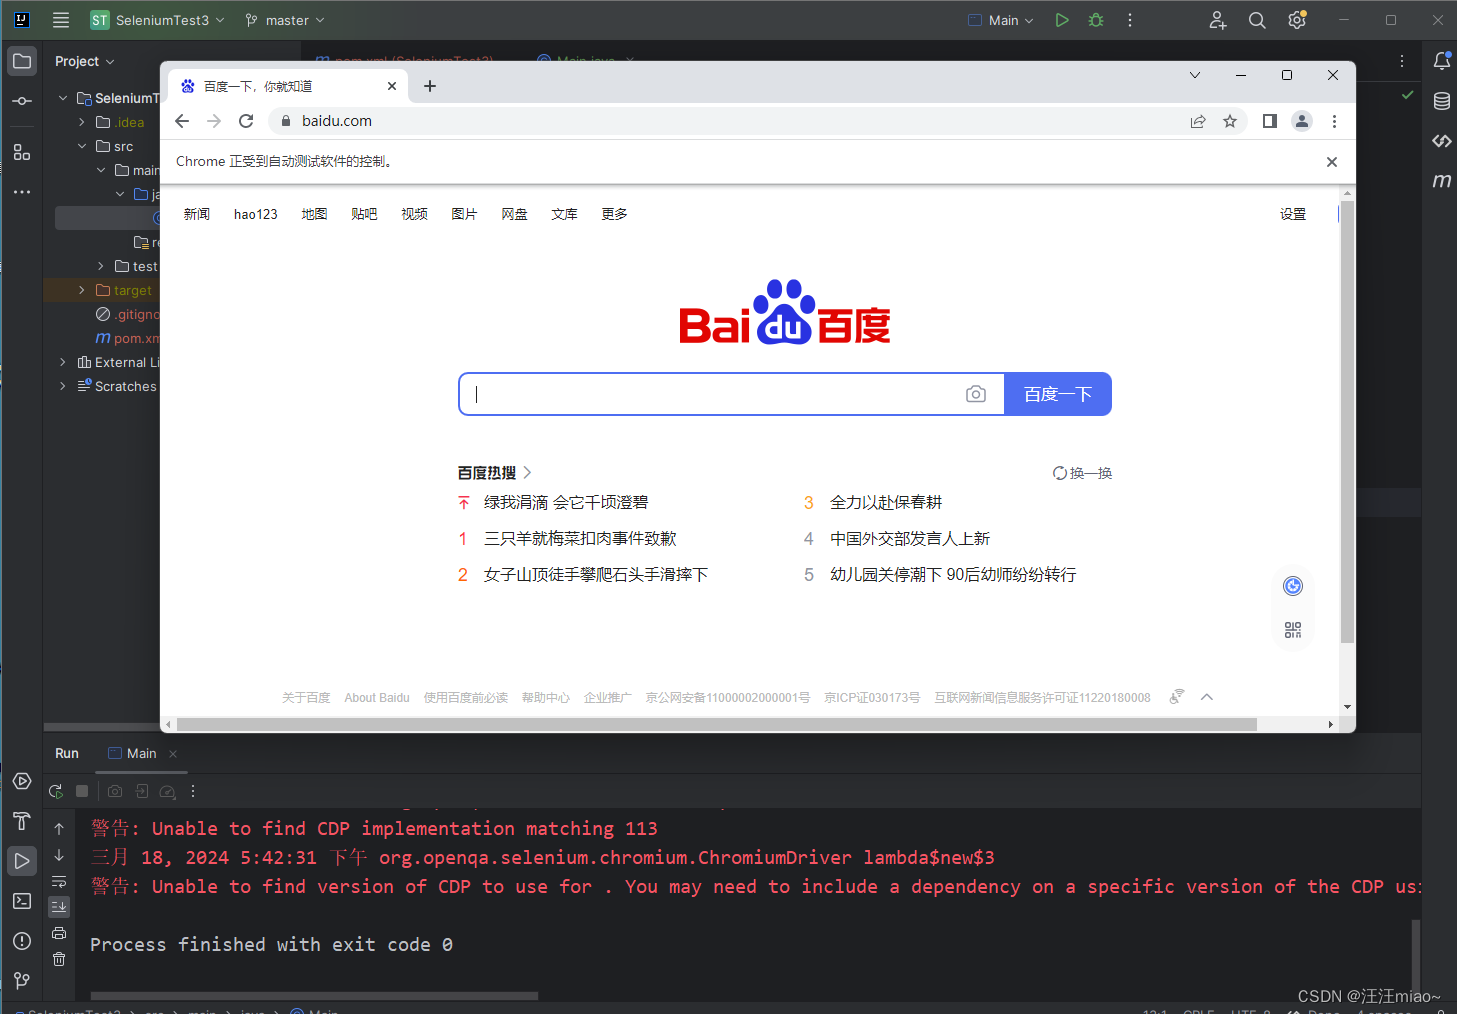Clear all console output trash icon

pyautogui.click(x=59, y=959)
